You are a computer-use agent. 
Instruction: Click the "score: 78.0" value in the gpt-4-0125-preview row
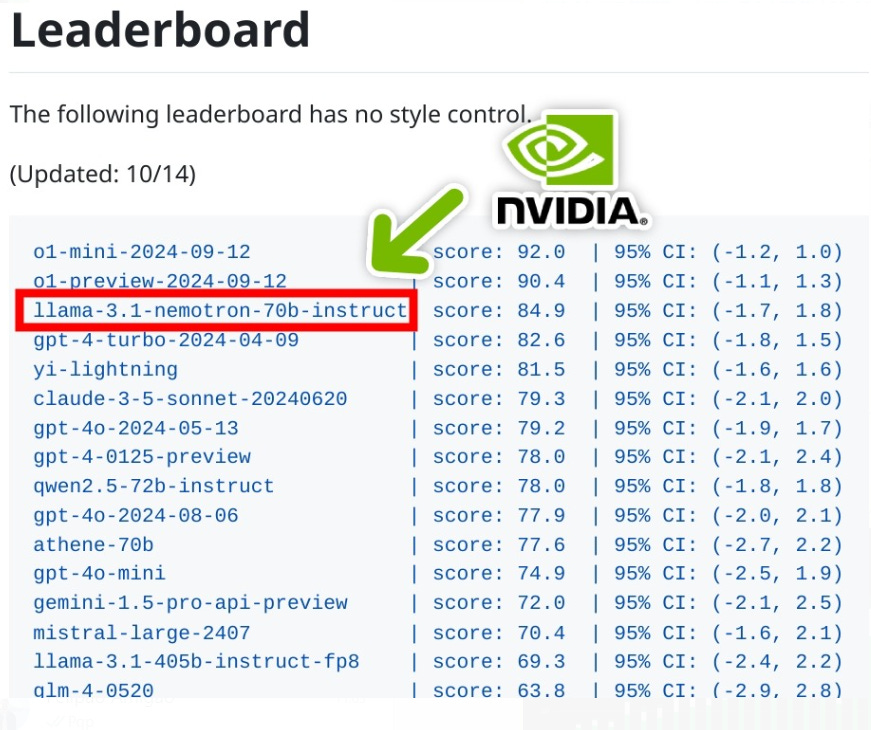pos(499,457)
